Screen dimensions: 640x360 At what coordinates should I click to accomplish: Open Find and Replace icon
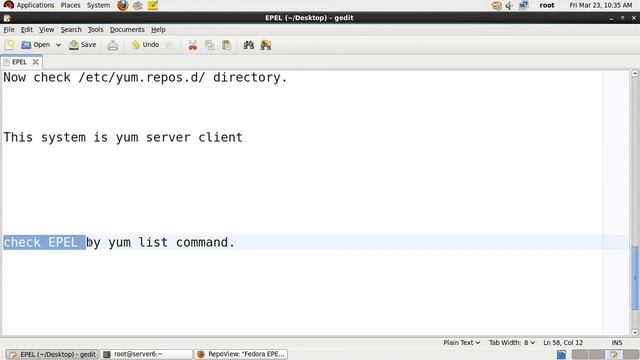point(266,45)
